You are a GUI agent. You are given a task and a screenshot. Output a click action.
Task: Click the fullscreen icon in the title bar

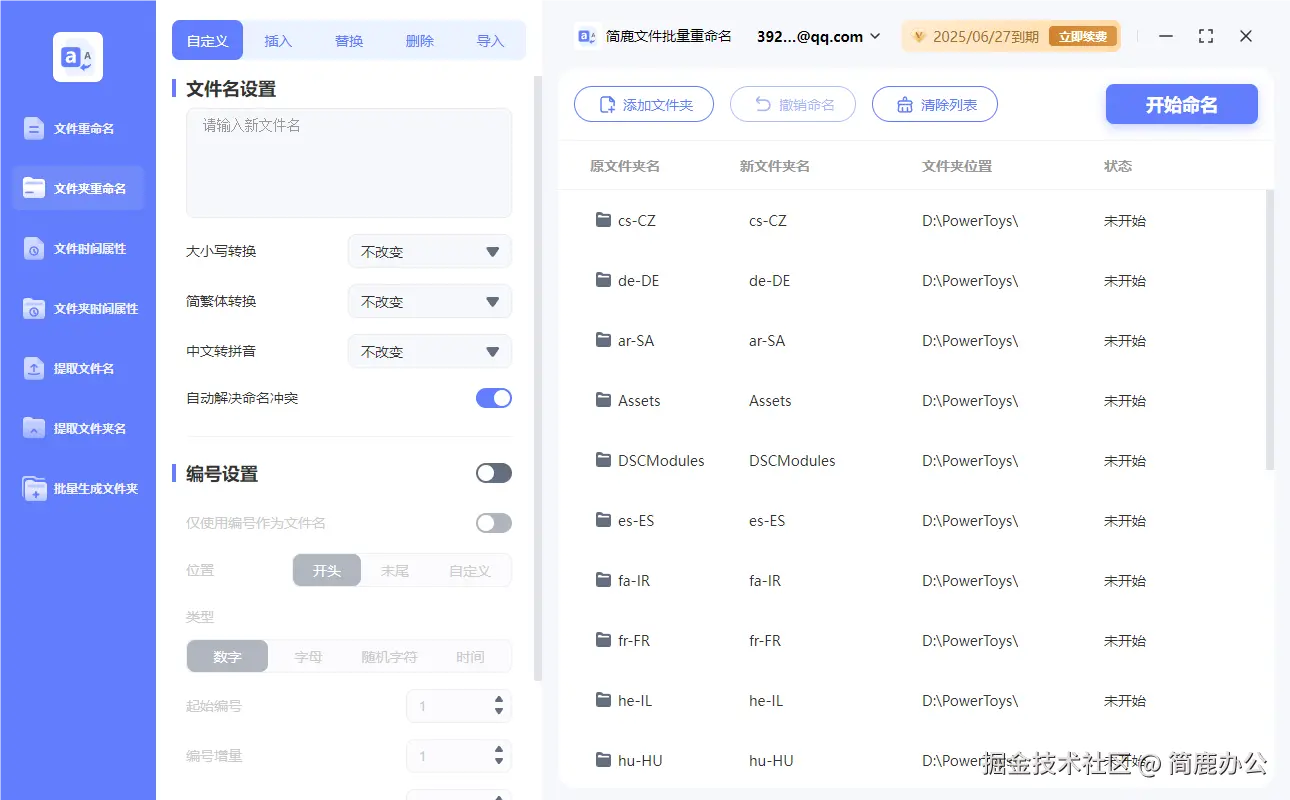(1205, 36)
